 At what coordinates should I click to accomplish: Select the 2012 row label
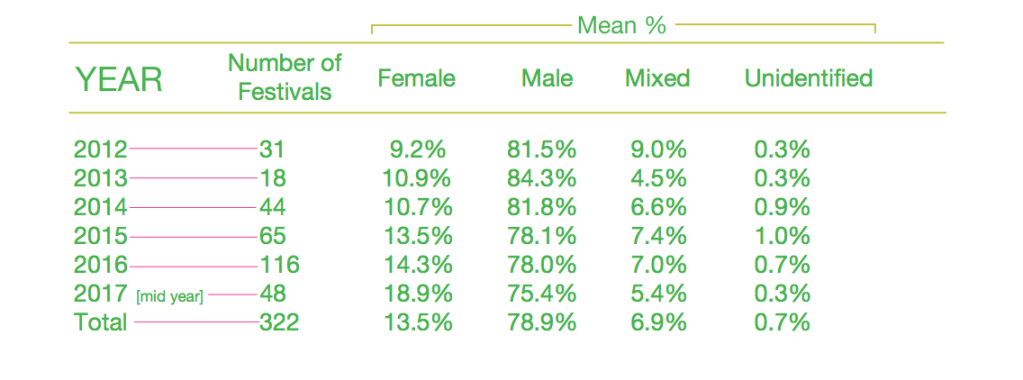click(100, 150)
